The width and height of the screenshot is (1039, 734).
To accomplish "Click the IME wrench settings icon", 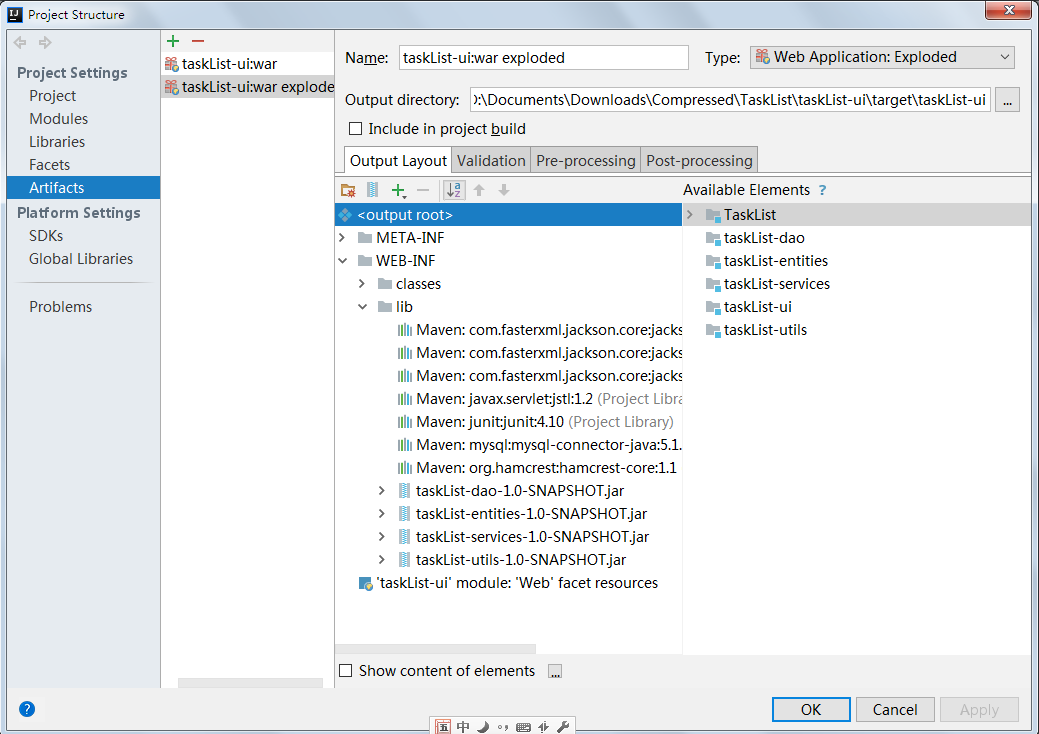I will [x=563, y=727].
